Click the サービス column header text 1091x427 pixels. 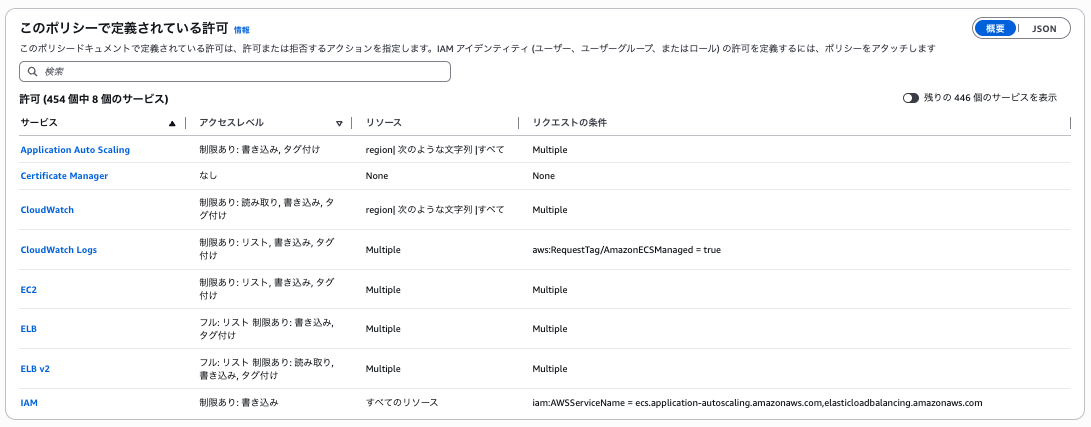tap(39, 122)
